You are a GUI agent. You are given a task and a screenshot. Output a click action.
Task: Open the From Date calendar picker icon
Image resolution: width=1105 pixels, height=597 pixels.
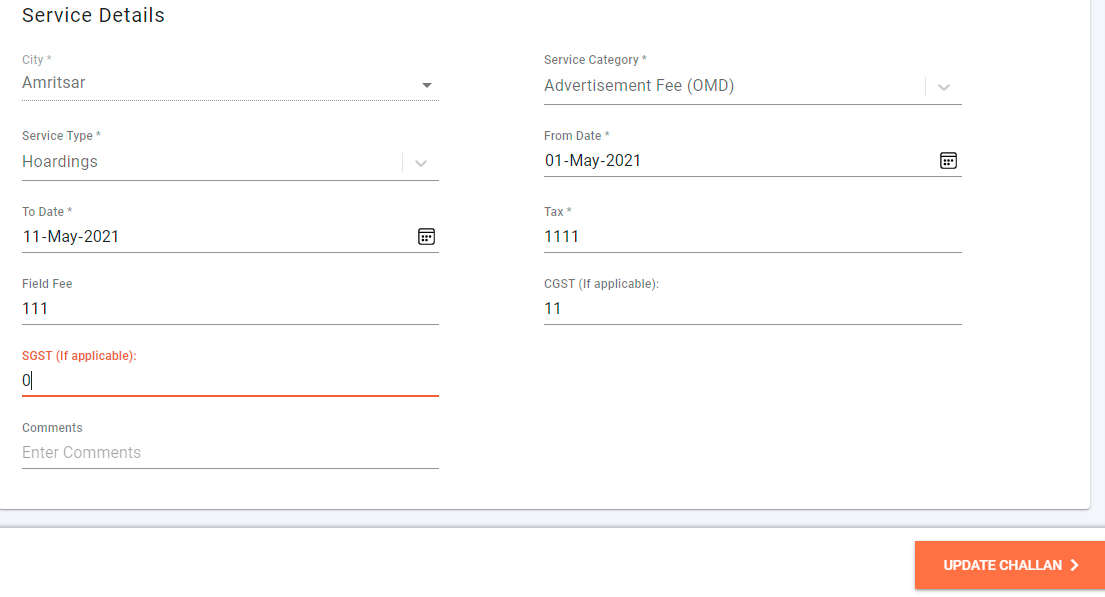point(948,161)
